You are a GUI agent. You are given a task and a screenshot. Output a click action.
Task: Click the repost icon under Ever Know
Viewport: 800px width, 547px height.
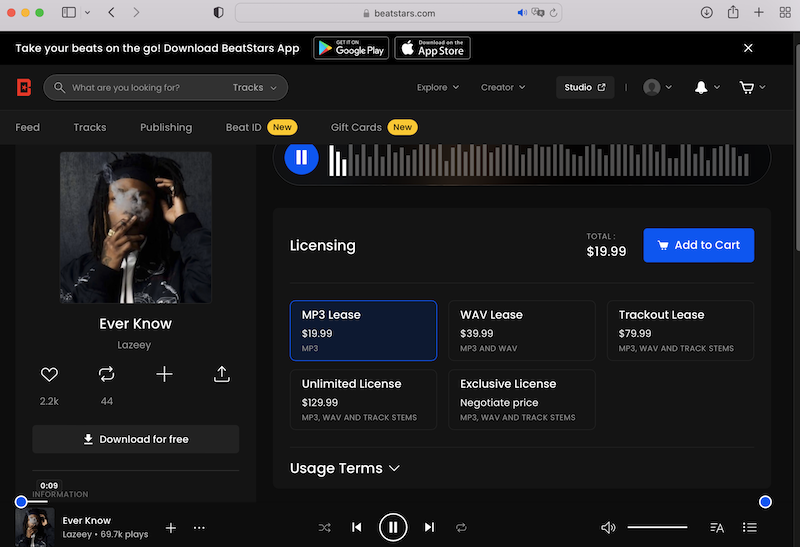[106, 374]
